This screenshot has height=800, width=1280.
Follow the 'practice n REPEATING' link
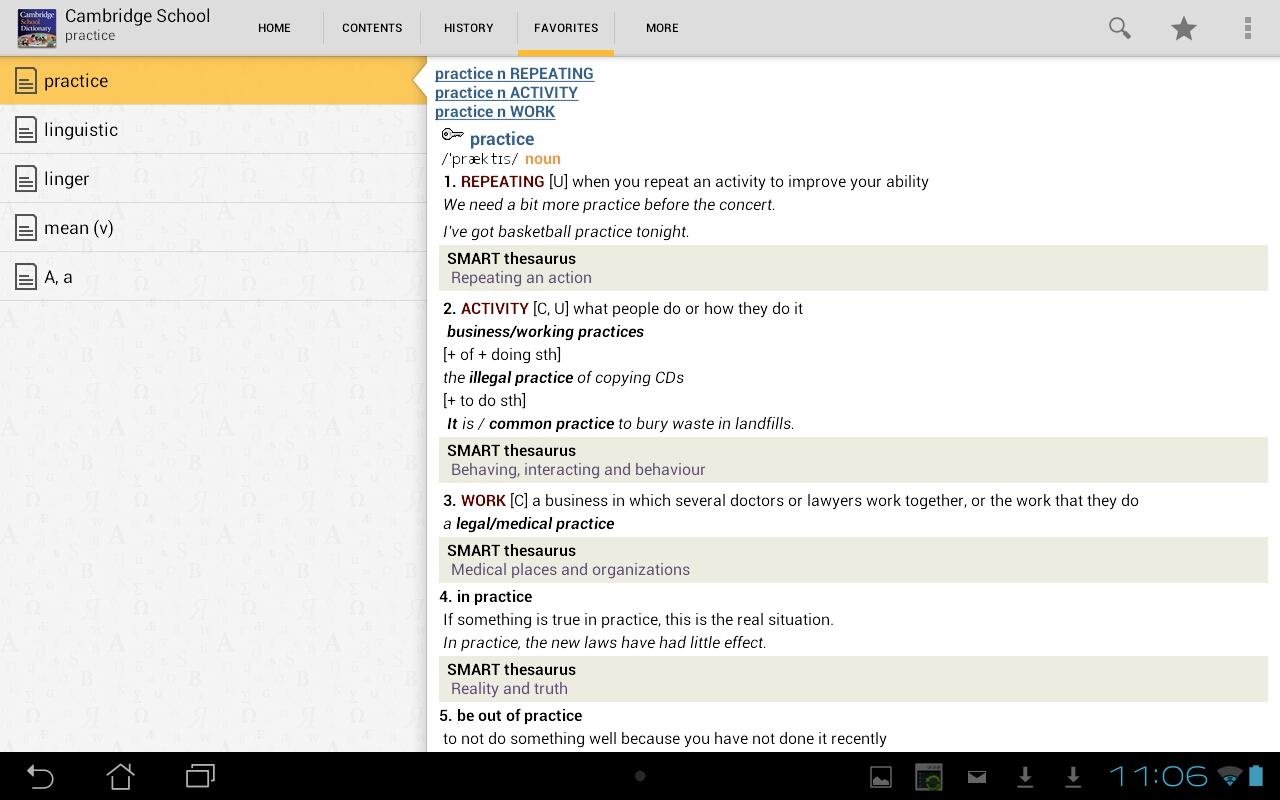(x=514, y=73)
